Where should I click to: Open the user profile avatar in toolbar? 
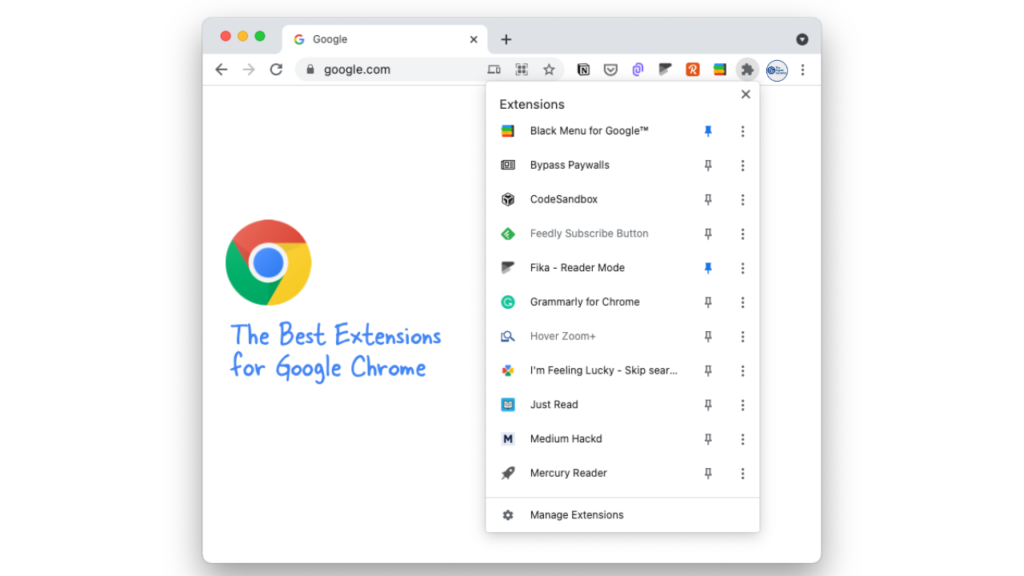[776, 70]
